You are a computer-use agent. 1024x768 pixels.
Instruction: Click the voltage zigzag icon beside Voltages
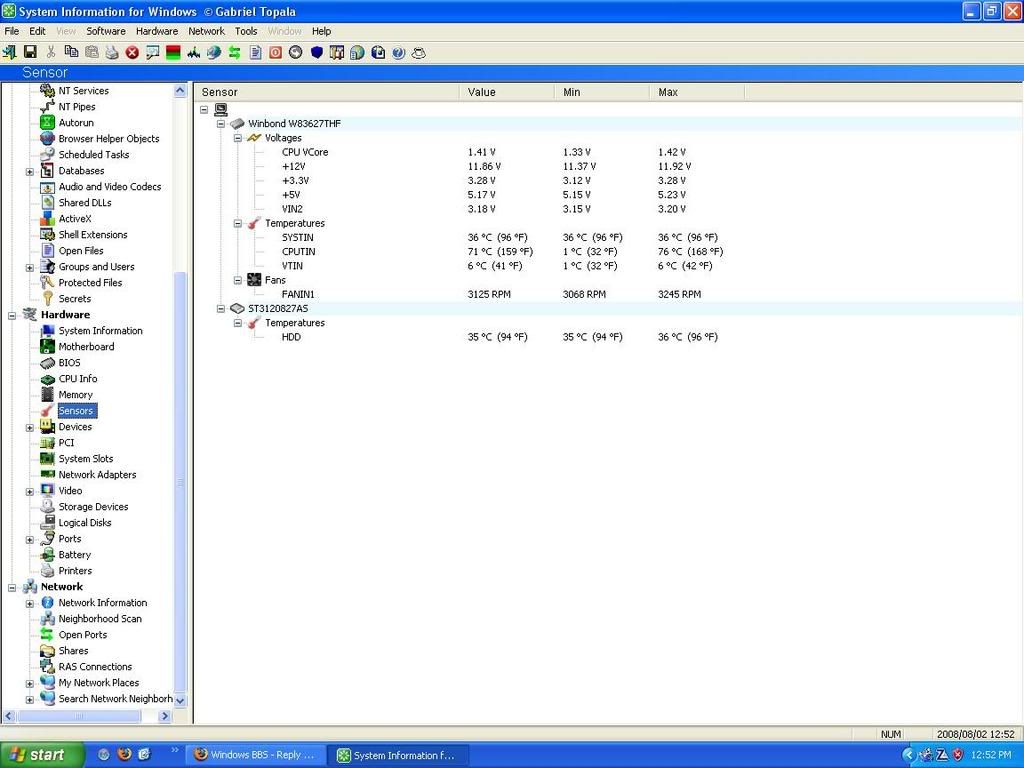[254, 138]
